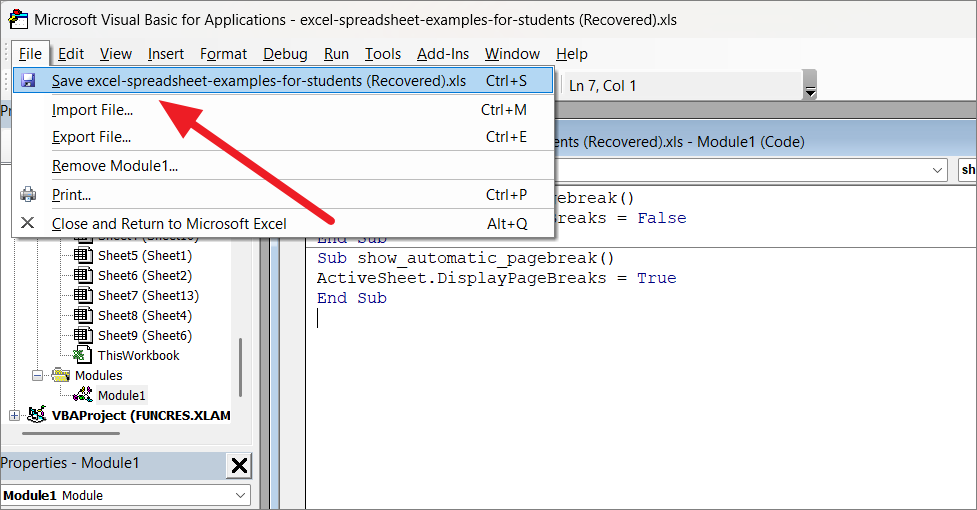Image resolution: width=977 pixels, height=510 pixels.
Task: Select VBAProject (FUNCRES.XLAM) in tree
Action: (x=141, y=415)
